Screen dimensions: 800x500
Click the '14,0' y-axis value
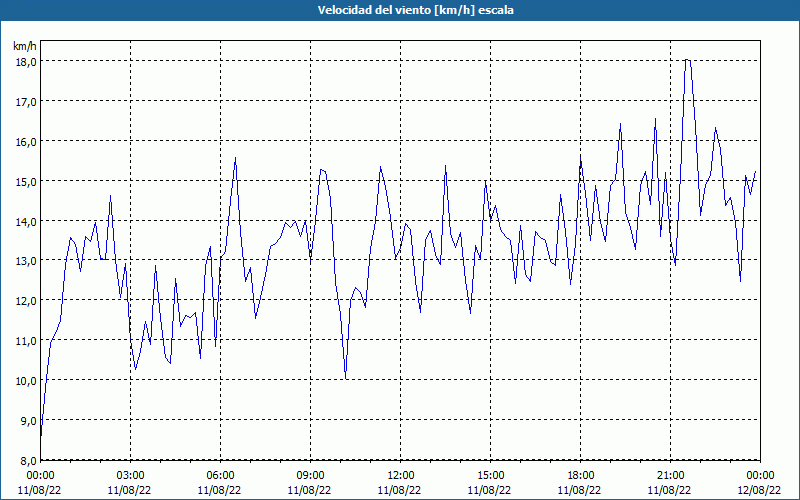[27, 221]
